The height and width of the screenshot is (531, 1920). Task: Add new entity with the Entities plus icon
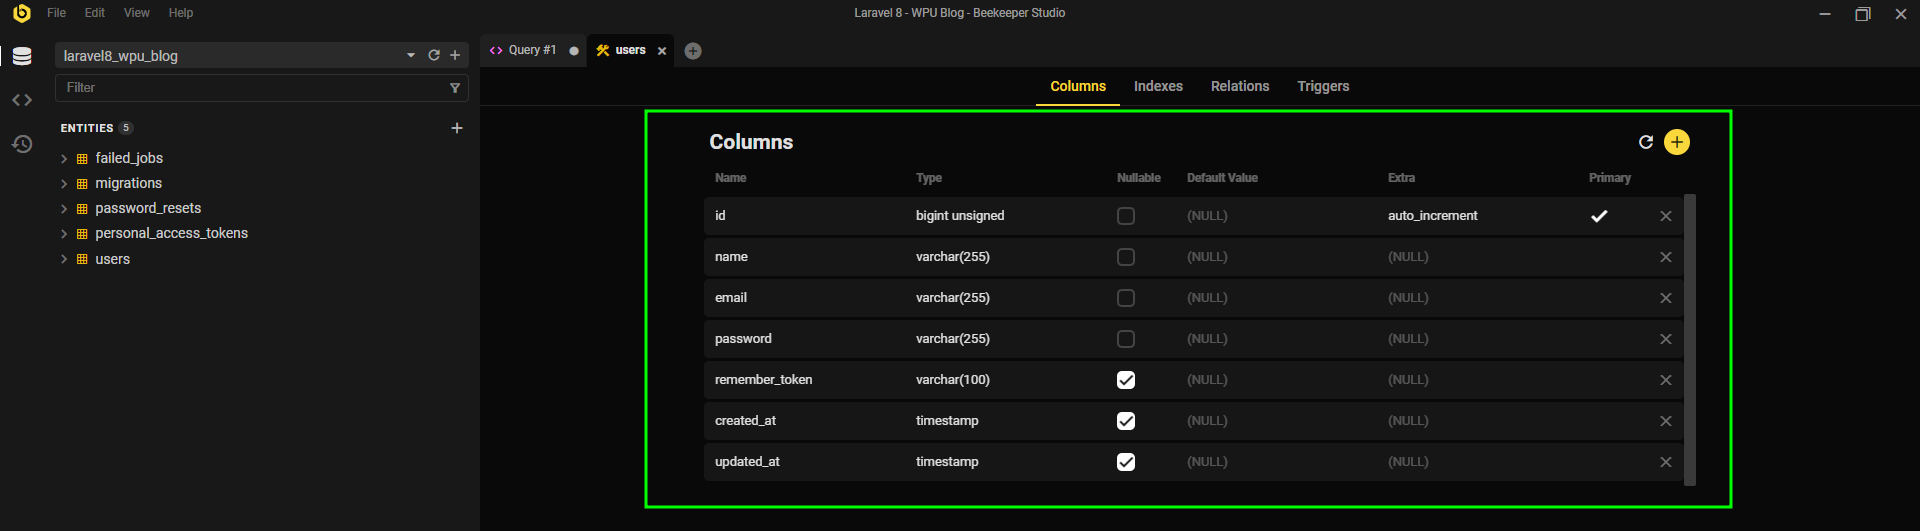(x=457, y=128)
